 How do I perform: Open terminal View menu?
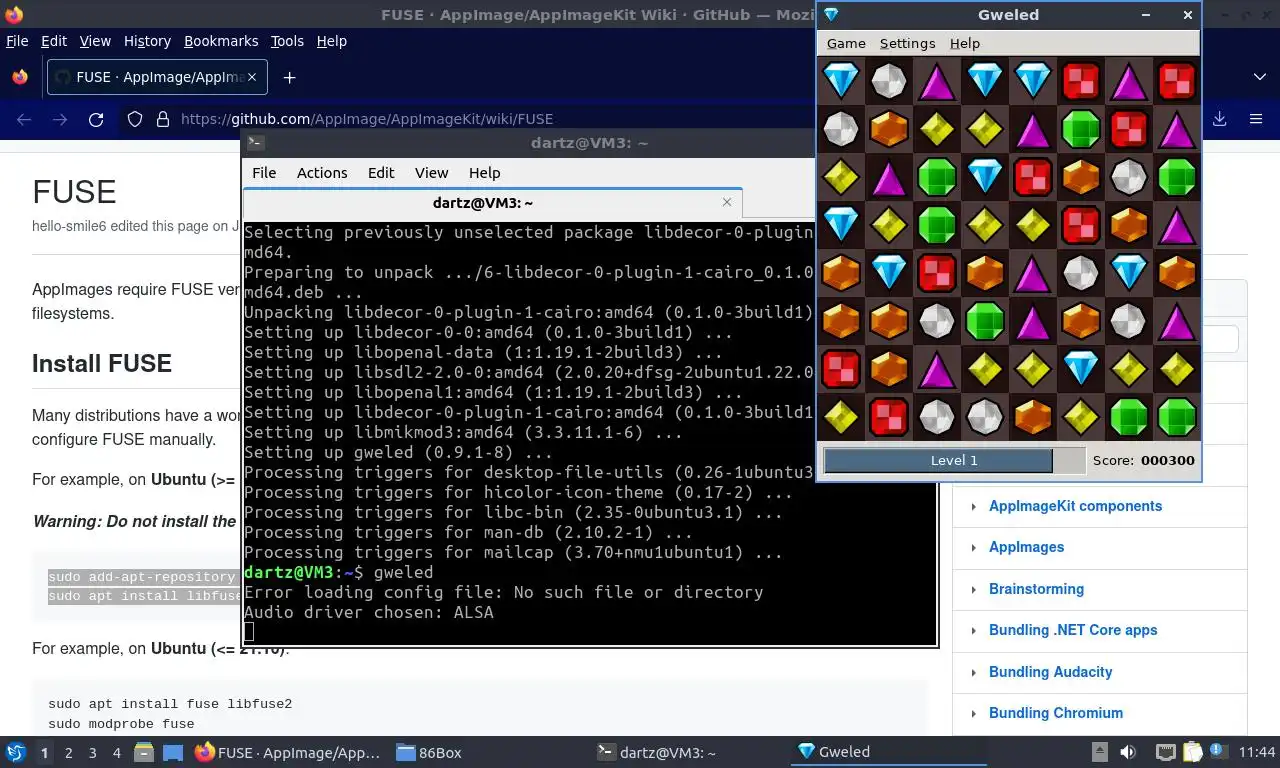click(x=432, y=172)
